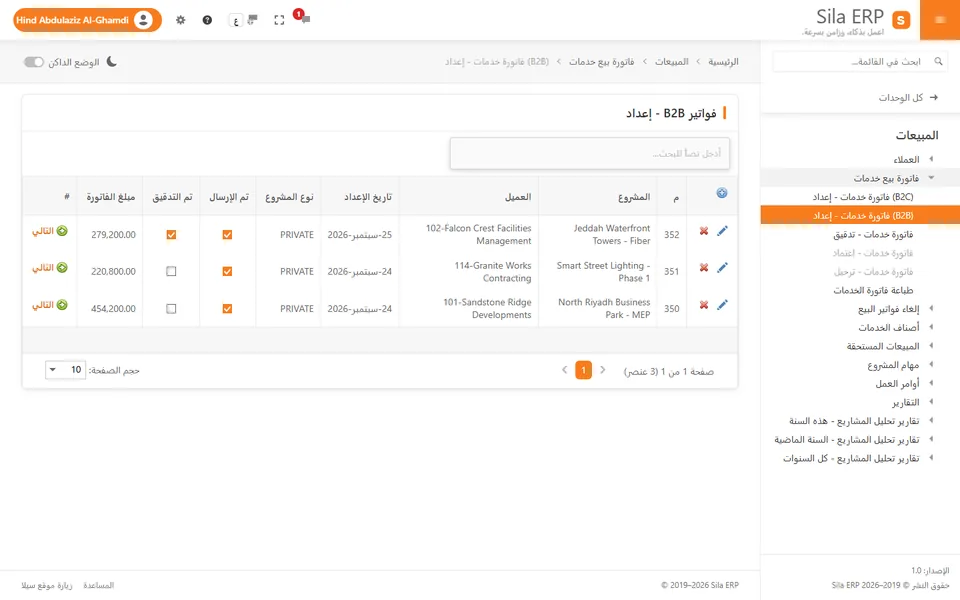The image size is (960, 600).
Task: Click the كل الوحدات arrow icon
Action: point(934,97)
